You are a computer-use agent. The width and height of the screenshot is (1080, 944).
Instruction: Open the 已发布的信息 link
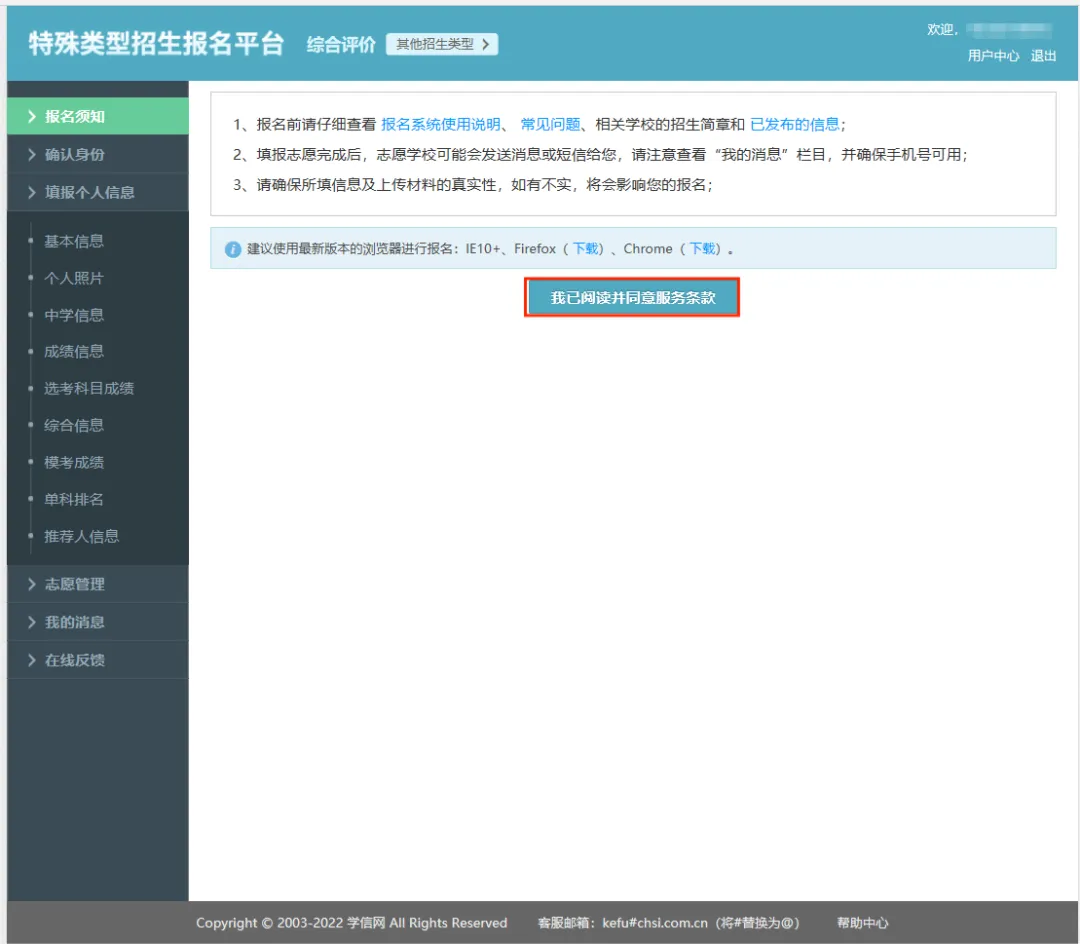pyautogui.click(x=795, y=125)
